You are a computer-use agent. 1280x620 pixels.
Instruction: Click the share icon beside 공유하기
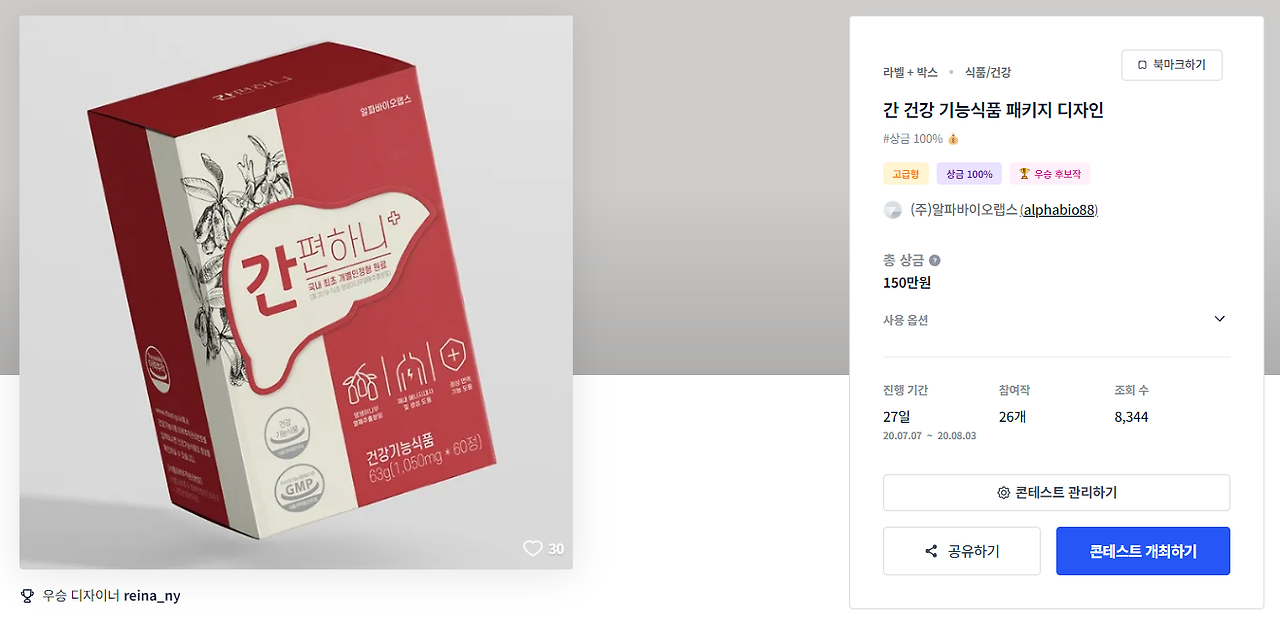pyautogui.click(x=931, y=551)
